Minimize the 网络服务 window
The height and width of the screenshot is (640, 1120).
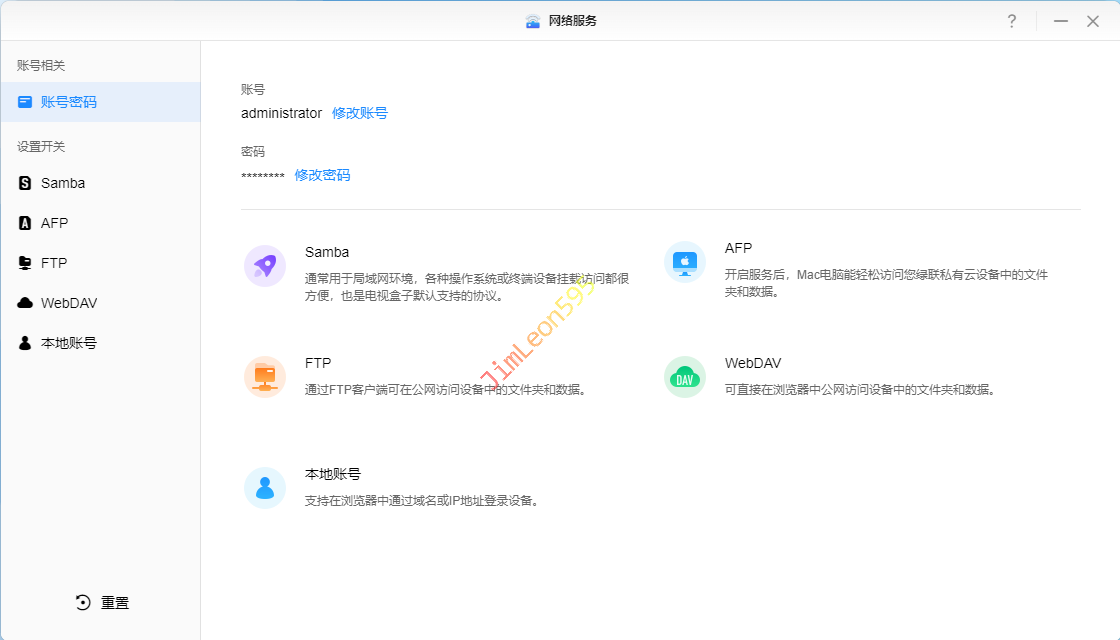tap(1061, 21)
